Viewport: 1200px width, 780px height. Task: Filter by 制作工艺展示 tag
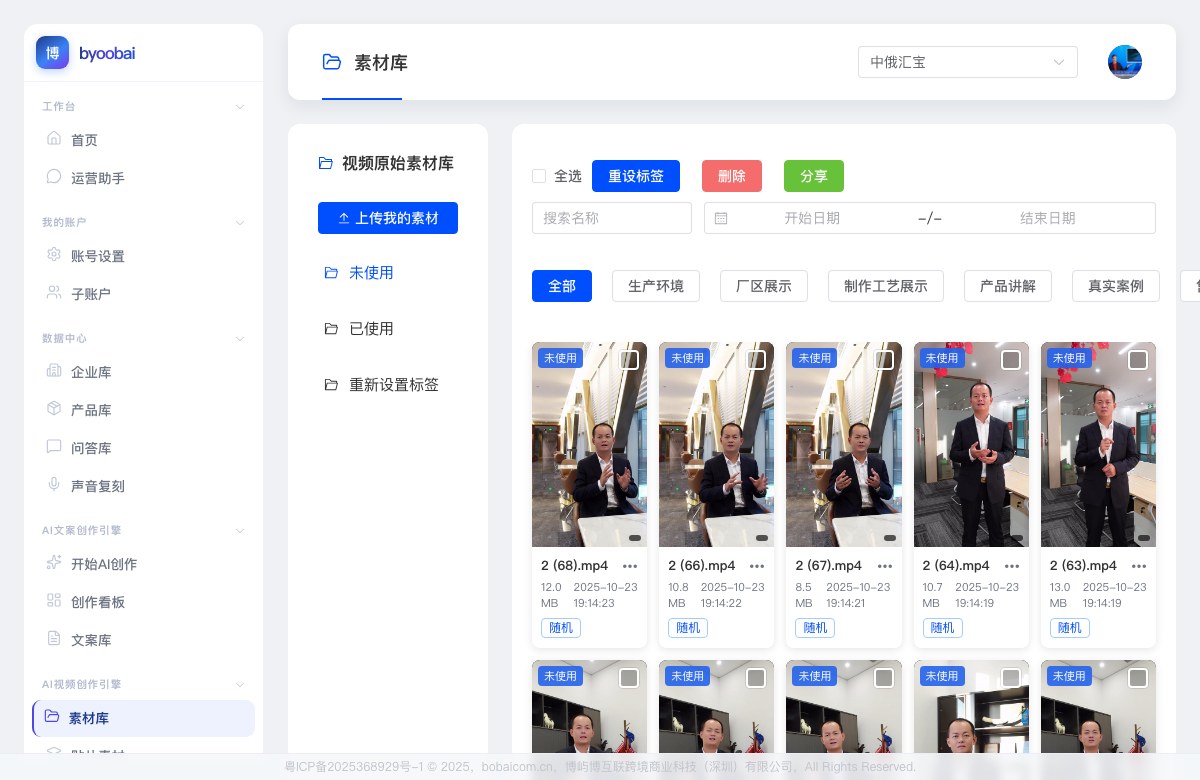[x=886, y=286]
